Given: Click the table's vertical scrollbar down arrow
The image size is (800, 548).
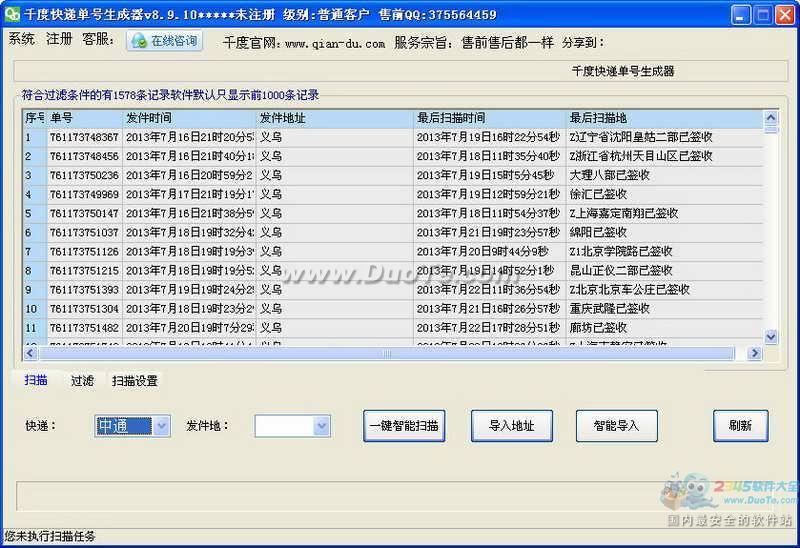Looking at the screenshot, I should pos(770,337).
